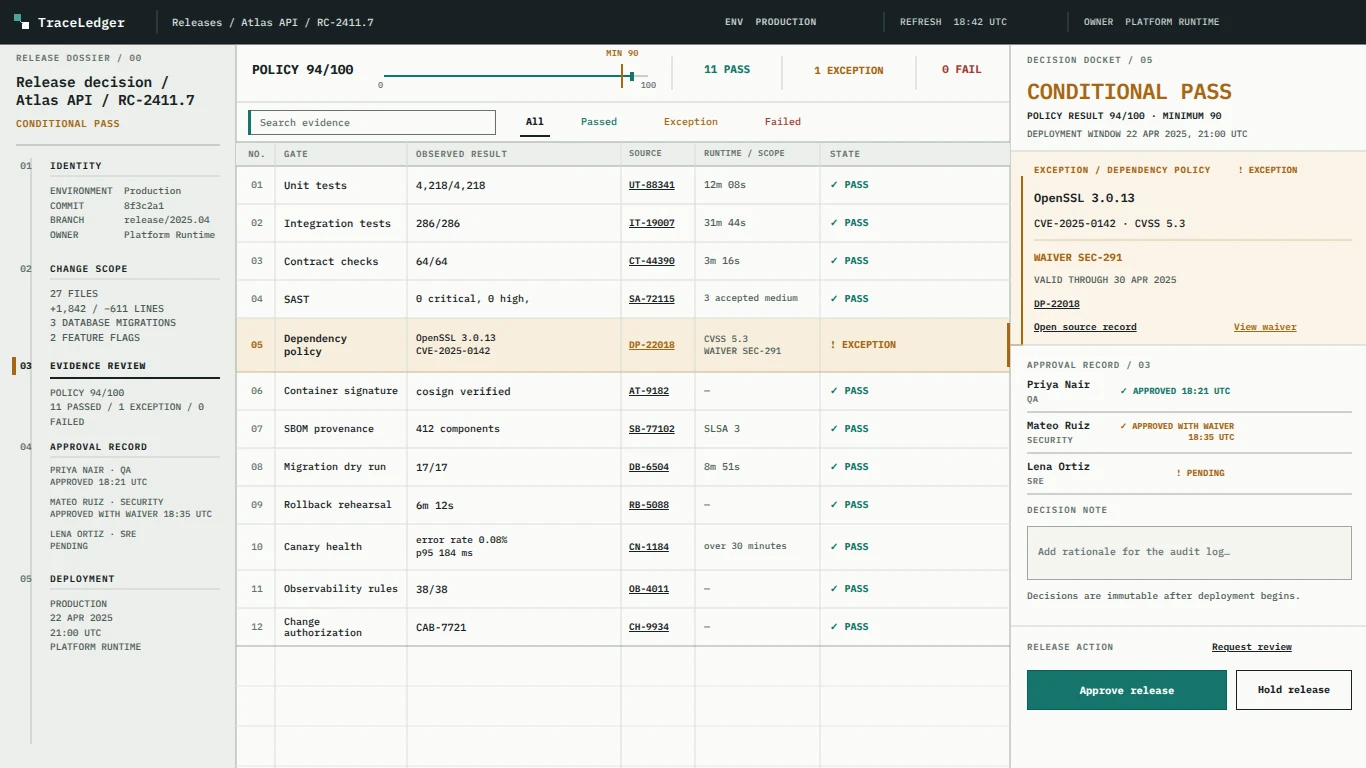
Task: Select the Migration dry run gate row
Action: (x=622, y=467)
